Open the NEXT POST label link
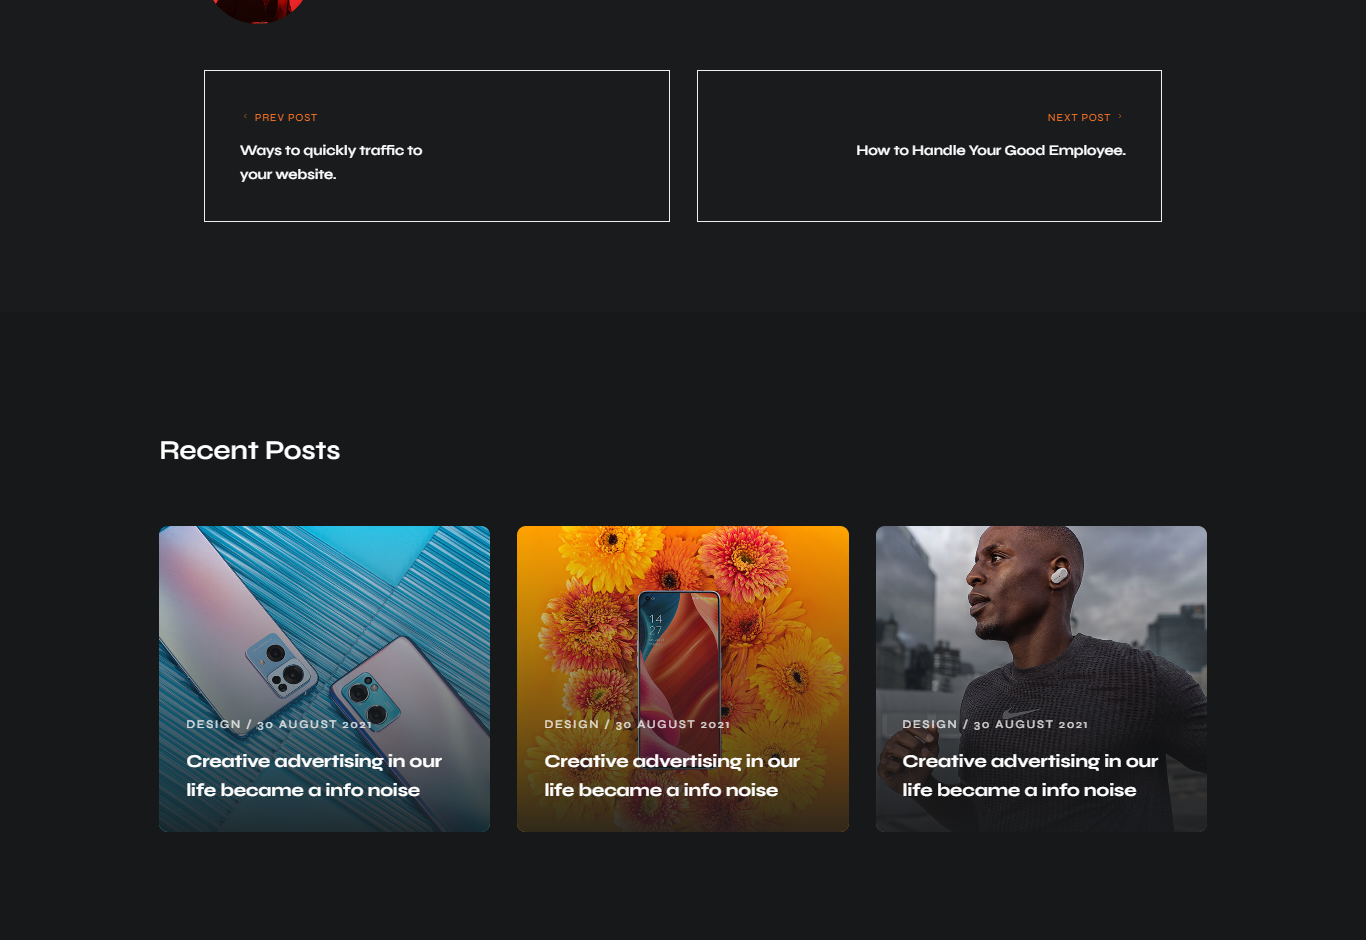This screenshot has height=940, width=1366. click(x=1079, y=118)
